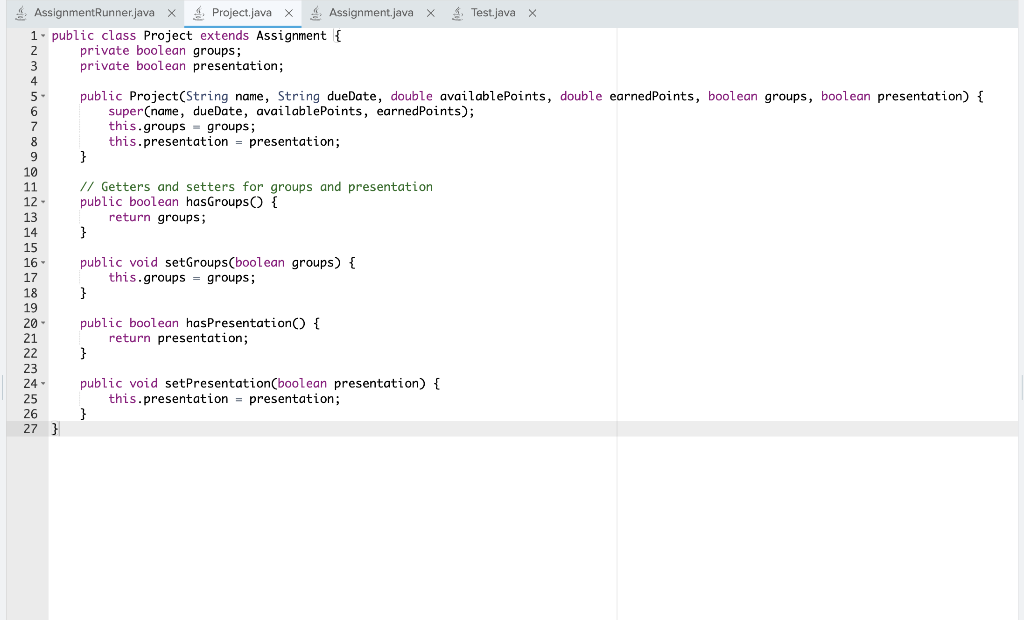Place cursor on 'Assignment' in class declaration
This screenshot has height=620, width=1024.
pyautogui.click(x=291, y=36)
